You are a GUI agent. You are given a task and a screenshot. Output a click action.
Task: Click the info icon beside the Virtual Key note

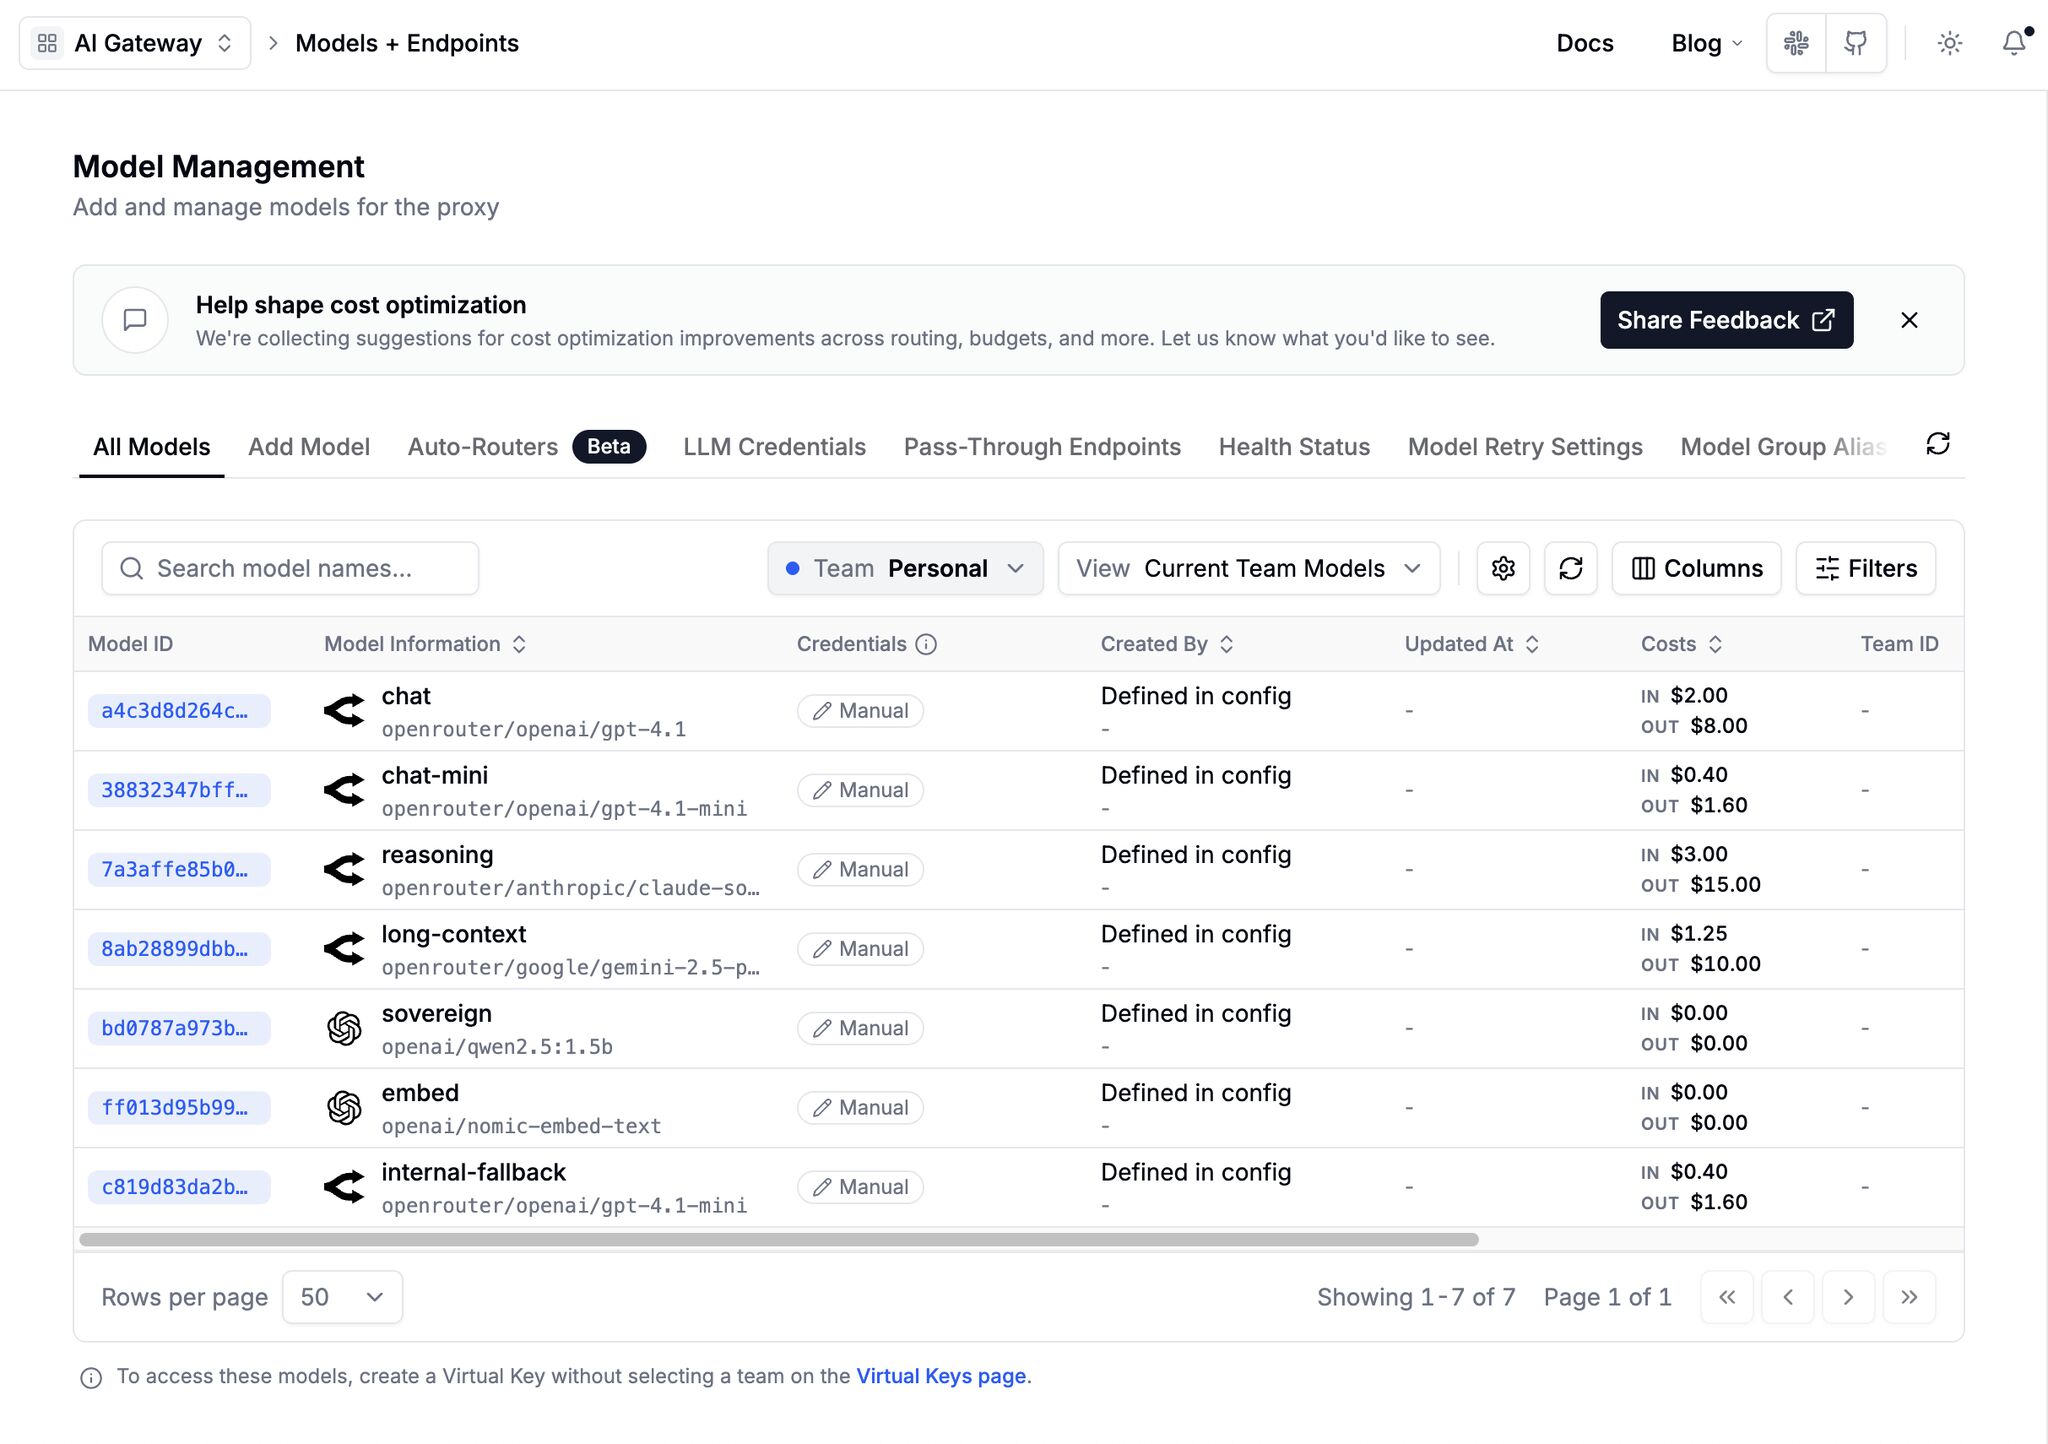(x=91, y=1378)
